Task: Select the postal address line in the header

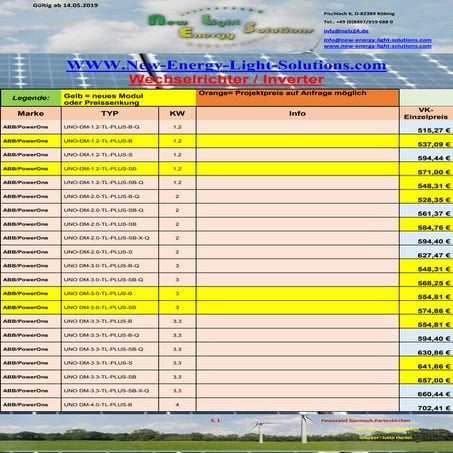Action: click(359, 14)
